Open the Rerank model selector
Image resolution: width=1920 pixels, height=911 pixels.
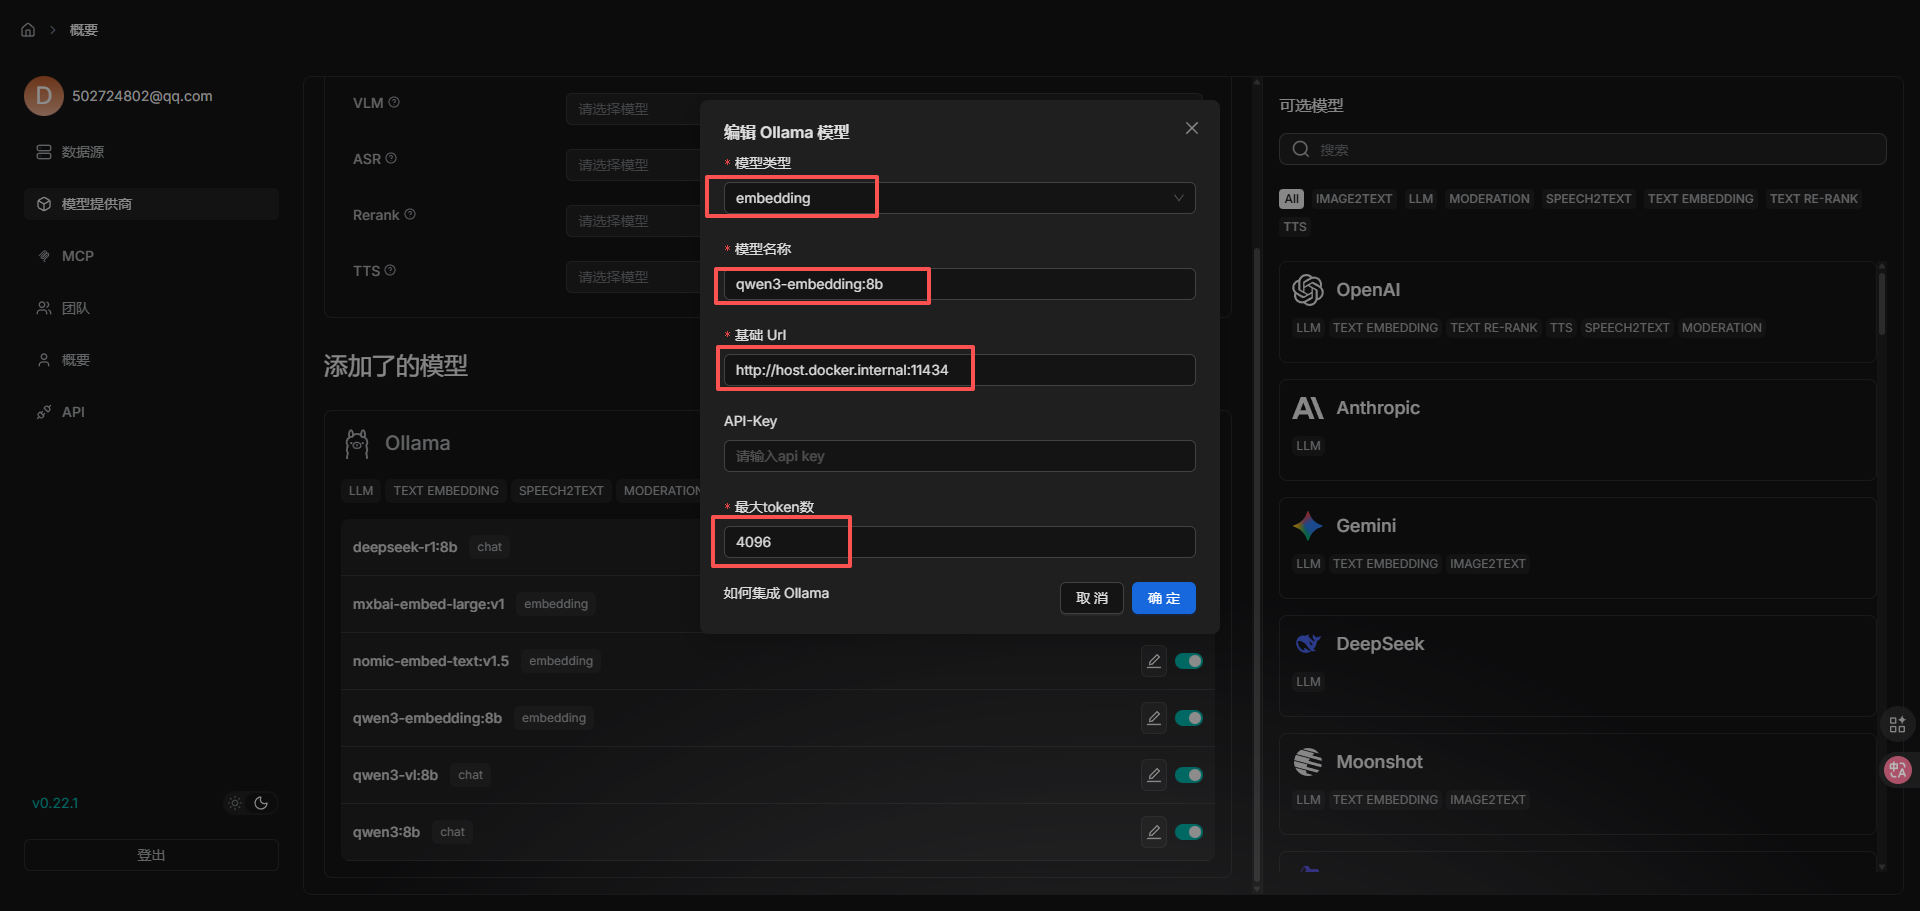pos(632,221)
